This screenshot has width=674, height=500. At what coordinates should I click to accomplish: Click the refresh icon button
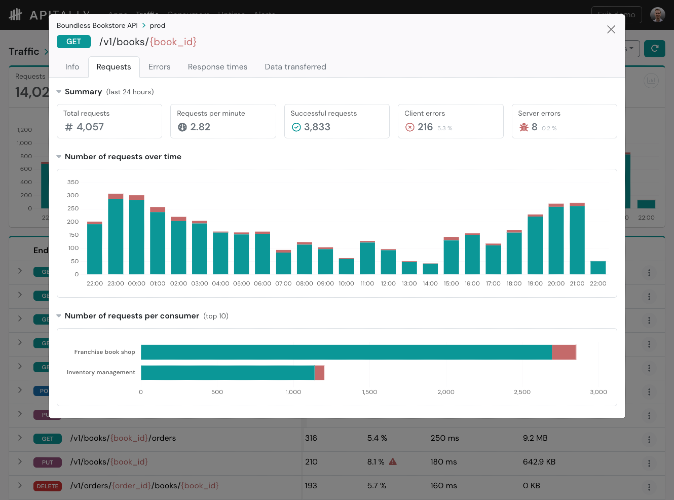(x=654, y=49)
